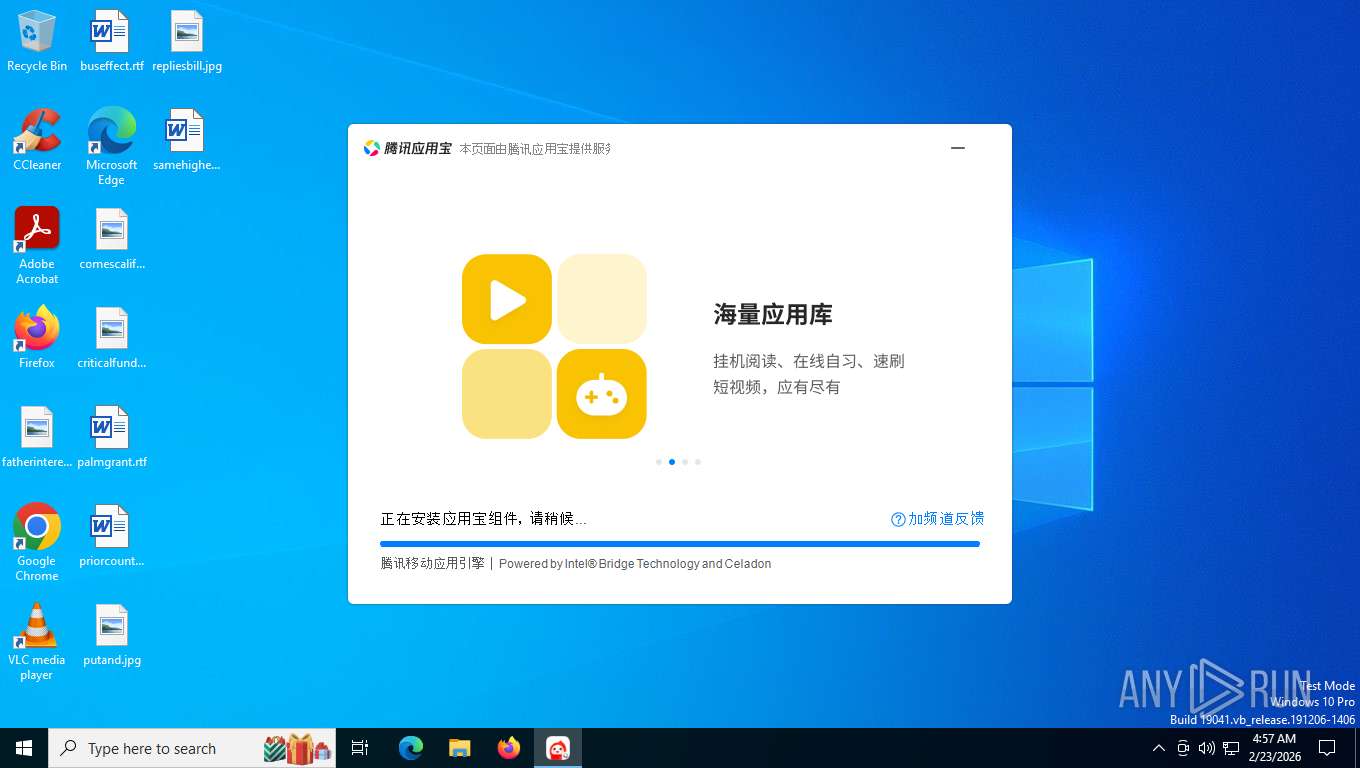Click the help question mark icon
Viewport: 1360px width, 768px height.
(x=898, y=519)
